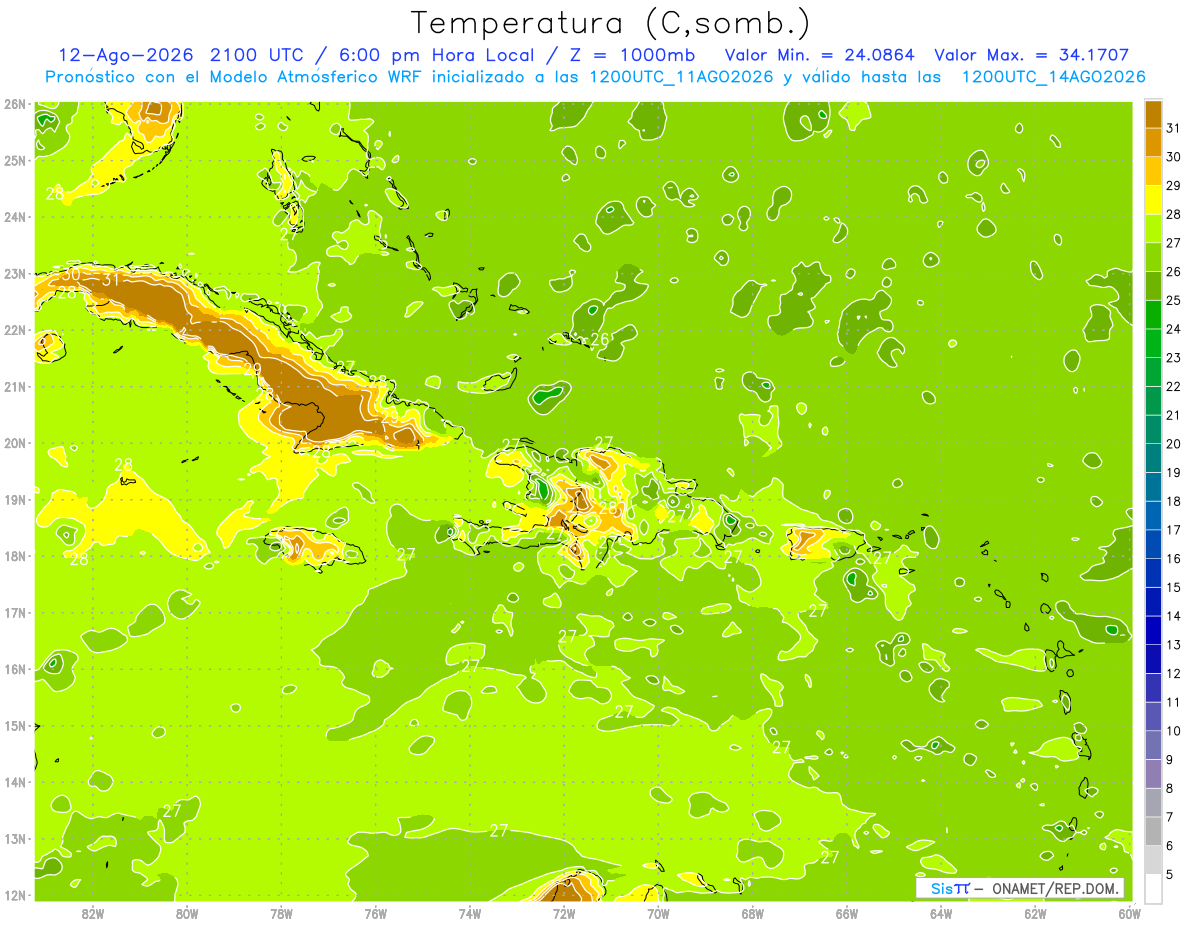
Task: Click the gray legend band between 6 and 7
Action: (1153, 831)
